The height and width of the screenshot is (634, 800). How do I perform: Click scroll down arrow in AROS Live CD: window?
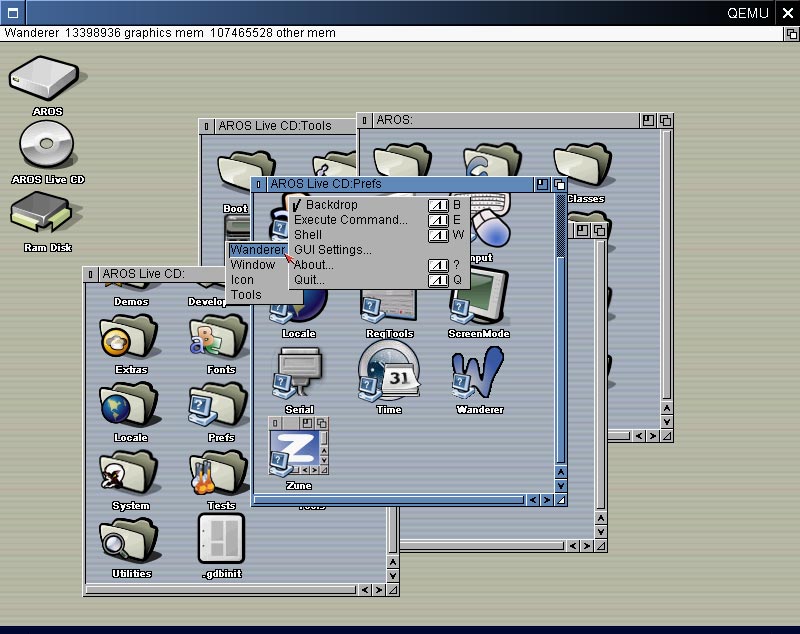(392, 576)
